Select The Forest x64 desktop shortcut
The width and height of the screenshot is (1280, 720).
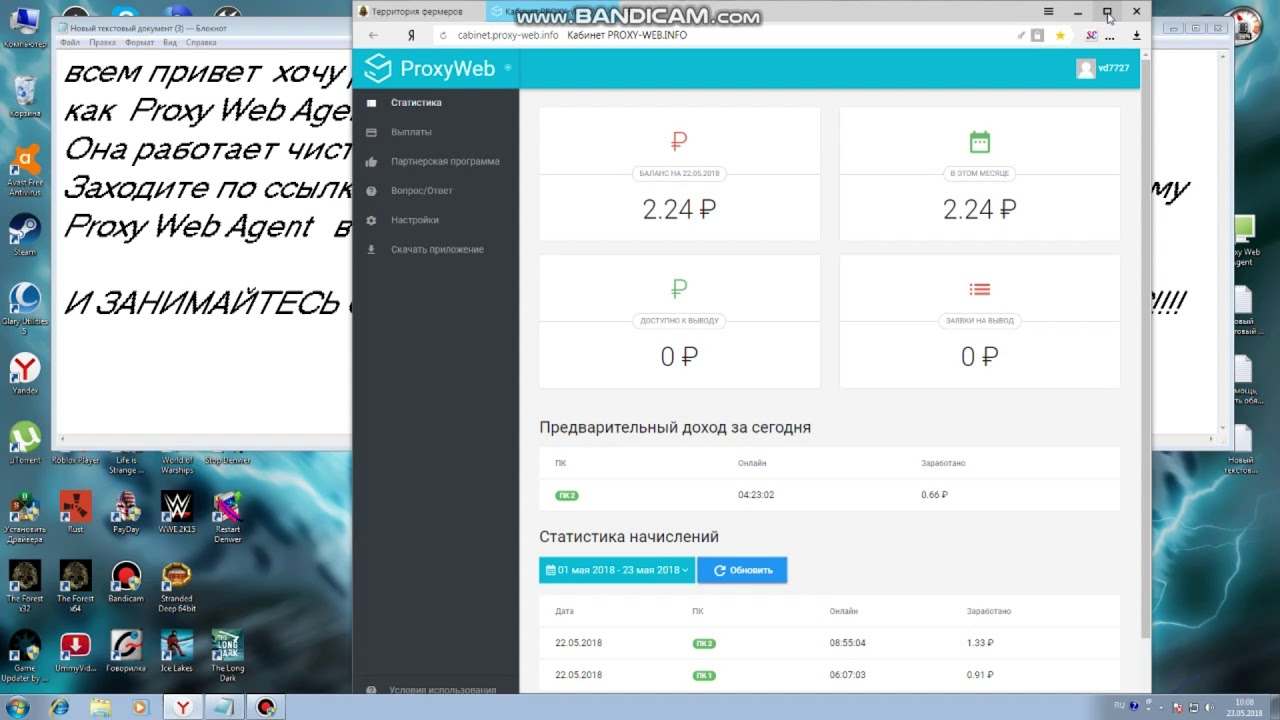pyautogui.click(x=75, y=586)
